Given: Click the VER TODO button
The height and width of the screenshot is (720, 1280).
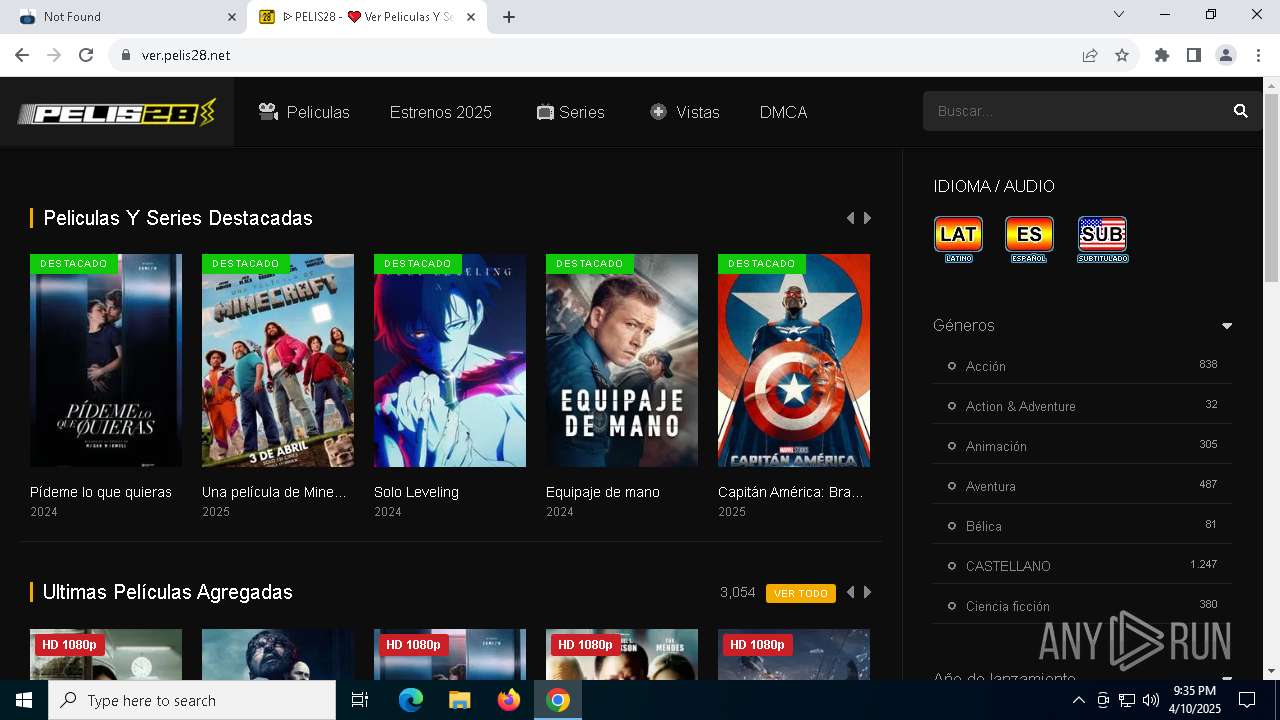Looking at the screenshot, I should [801, 593].
